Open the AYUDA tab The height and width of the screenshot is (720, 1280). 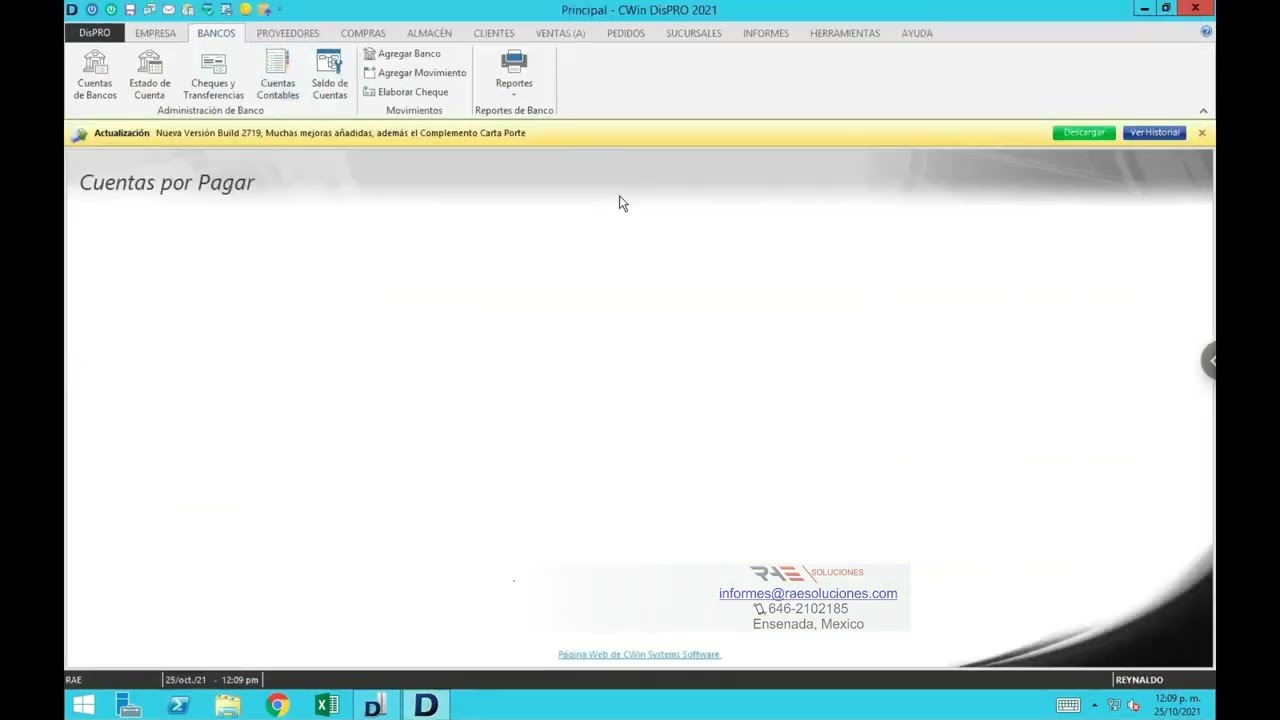pos(917,33)
